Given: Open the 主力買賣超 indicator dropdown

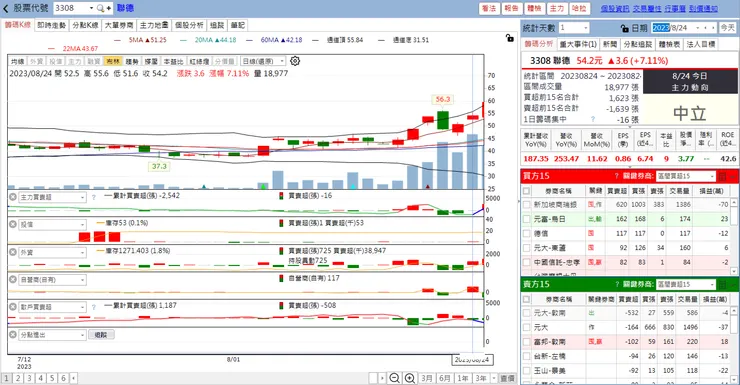Looking at the screenshot, I should click(x=83, y=197).
